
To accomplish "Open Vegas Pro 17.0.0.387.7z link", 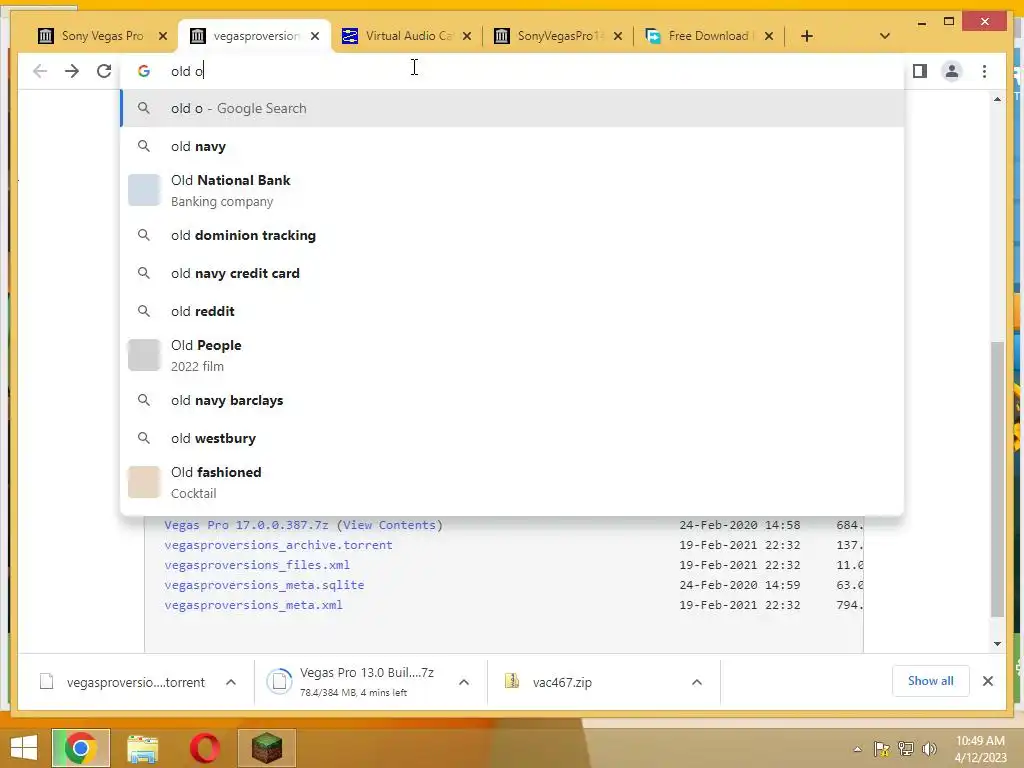I will (246, 525).
